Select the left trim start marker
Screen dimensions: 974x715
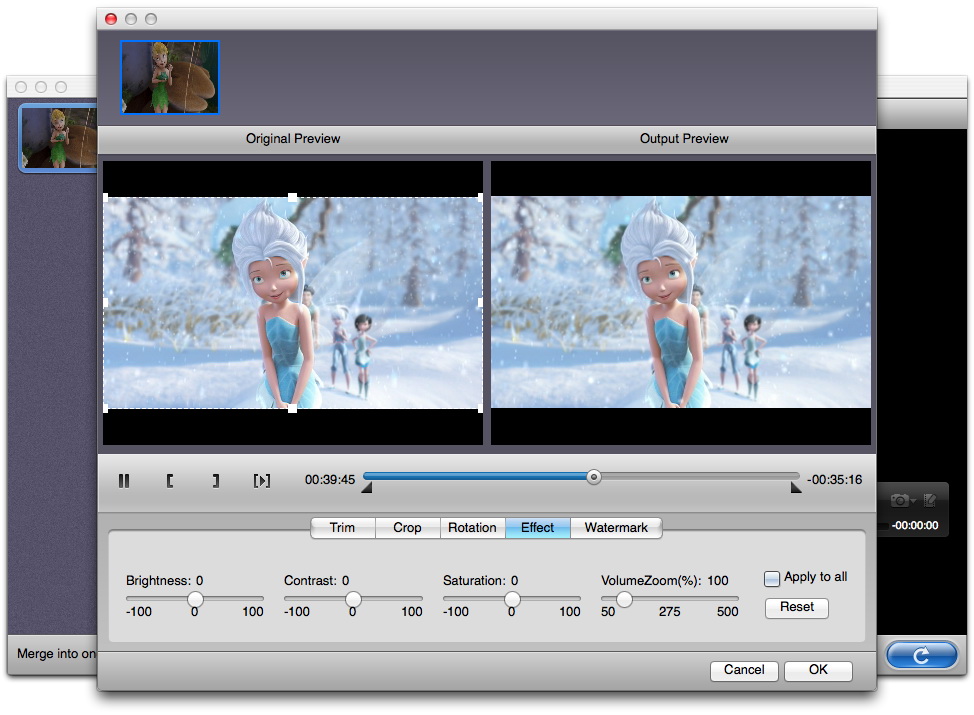(x=367, y=488)
